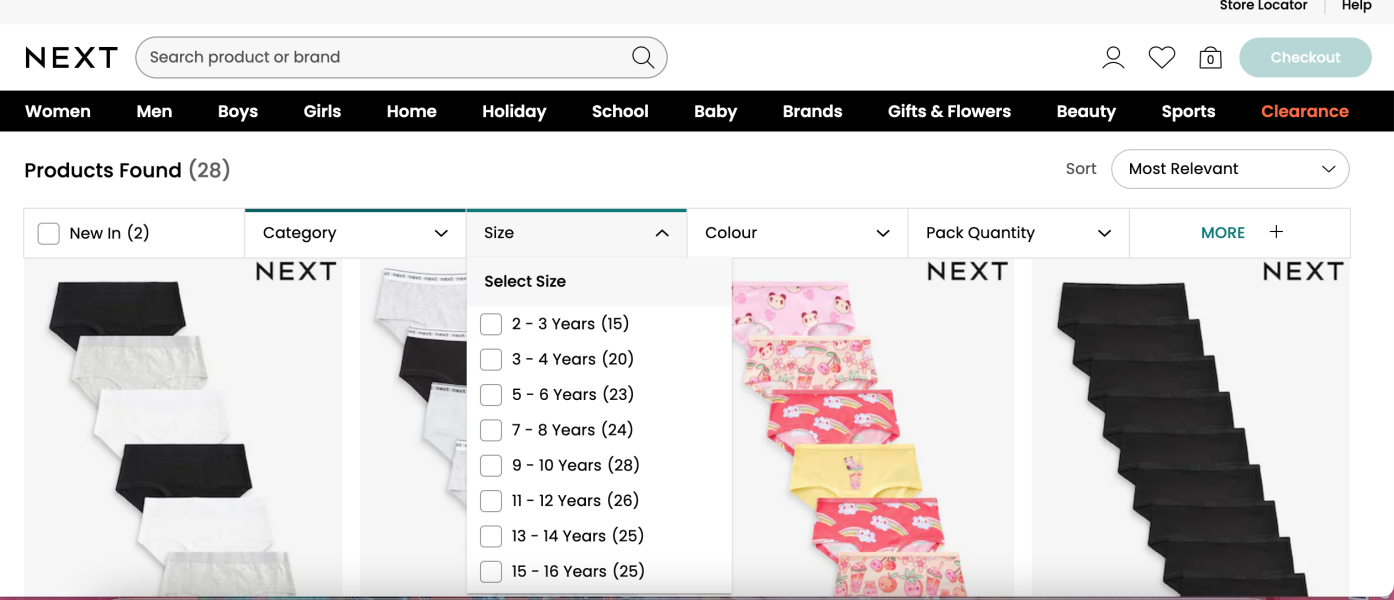Select 11 - 12 Years size checkbox

tap(491, 501)
